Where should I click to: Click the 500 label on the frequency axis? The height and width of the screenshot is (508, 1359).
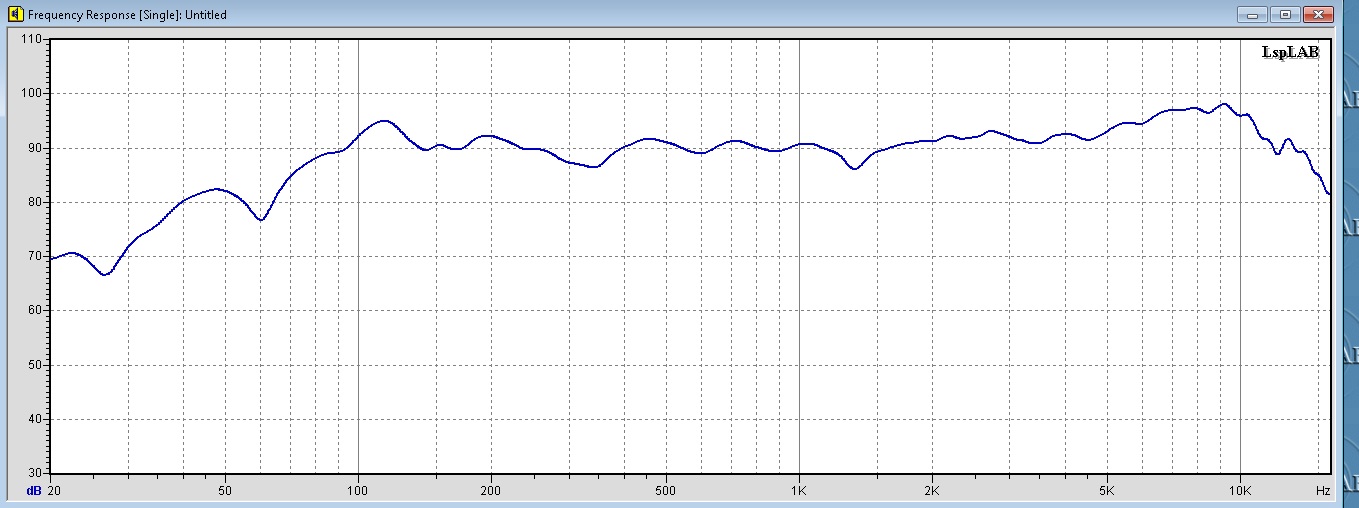666,491
